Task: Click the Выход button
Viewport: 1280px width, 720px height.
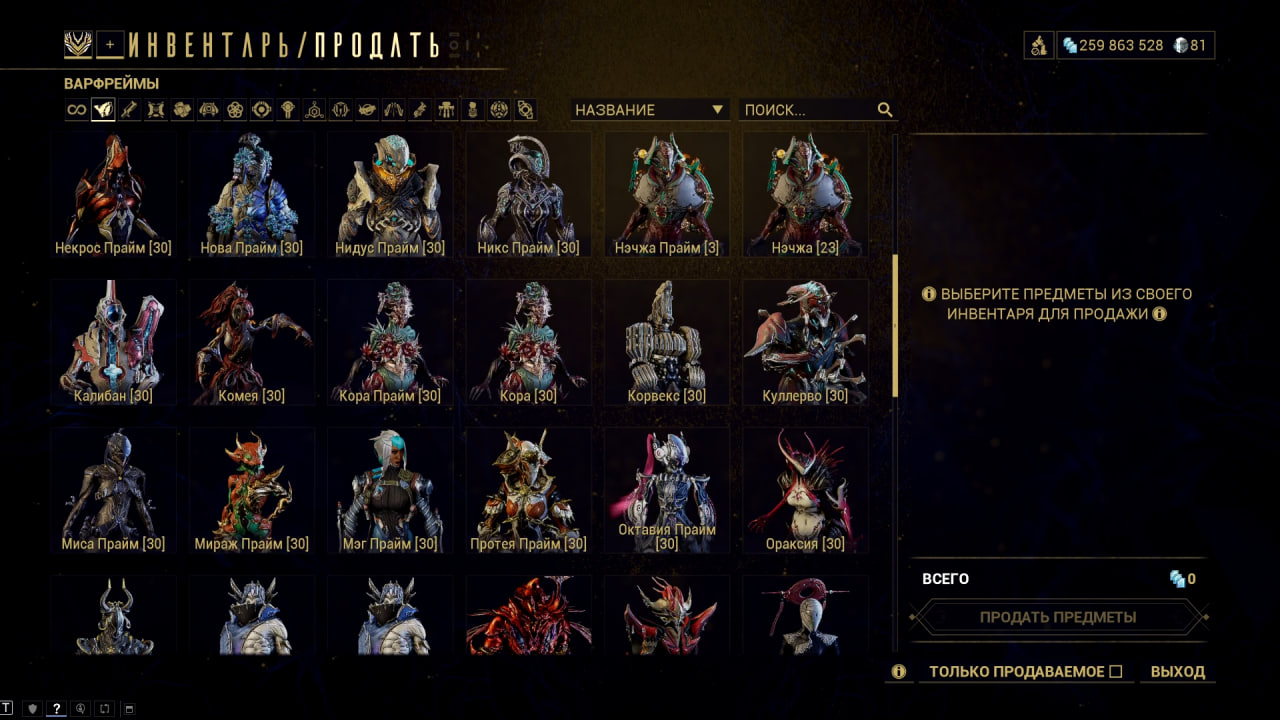Action: (x=1178, y=672)
